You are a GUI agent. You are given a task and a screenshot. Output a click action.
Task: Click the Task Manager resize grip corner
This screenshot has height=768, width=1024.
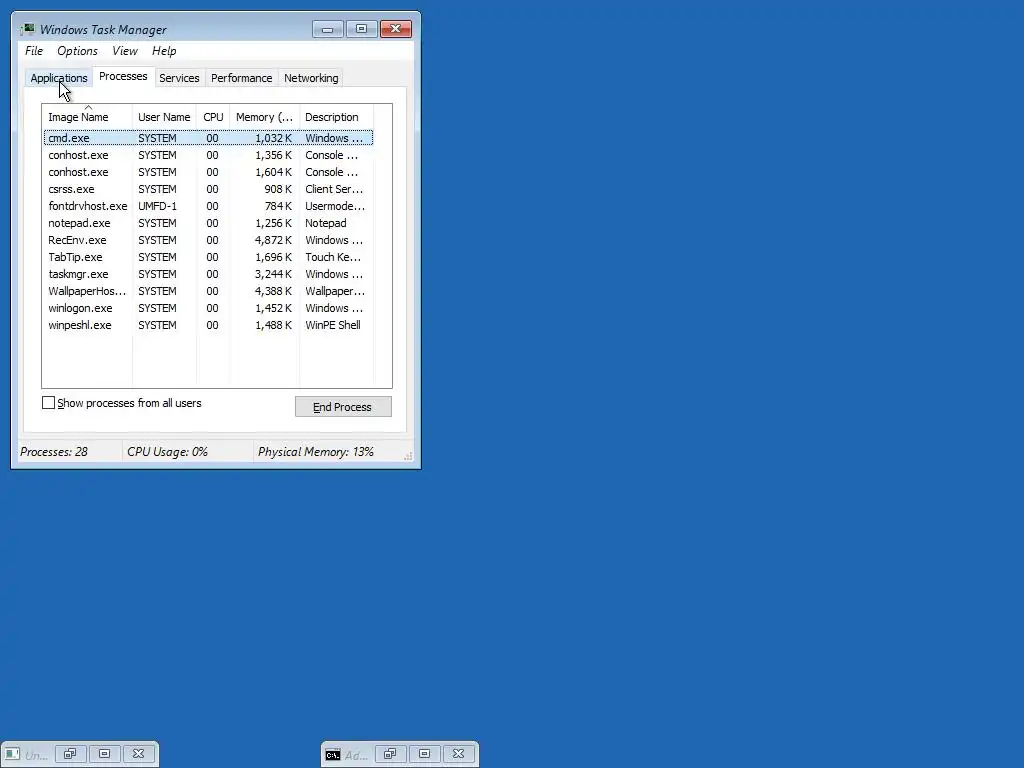point(408,456)
